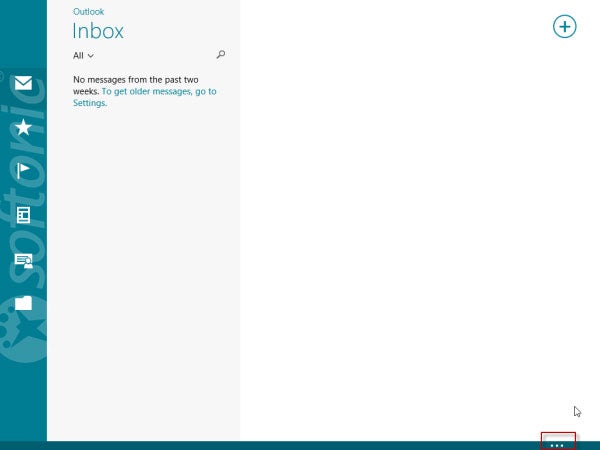The width and height of the screenshot is (600, 450).
Task: Open Flagged messages via flag icon
Action: [x=23, y=170]
